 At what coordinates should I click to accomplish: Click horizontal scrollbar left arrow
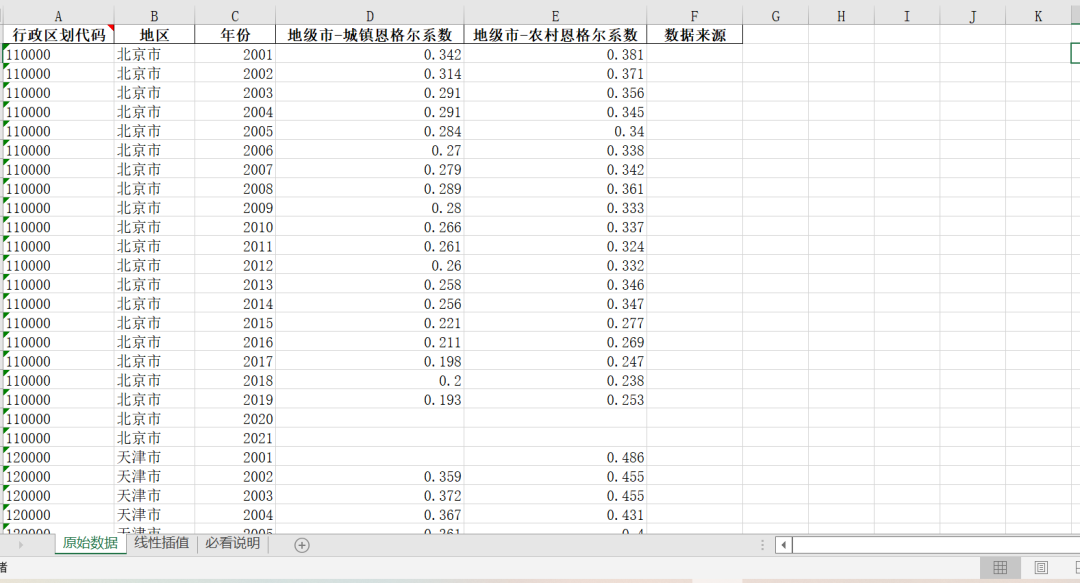click(783, 545)
